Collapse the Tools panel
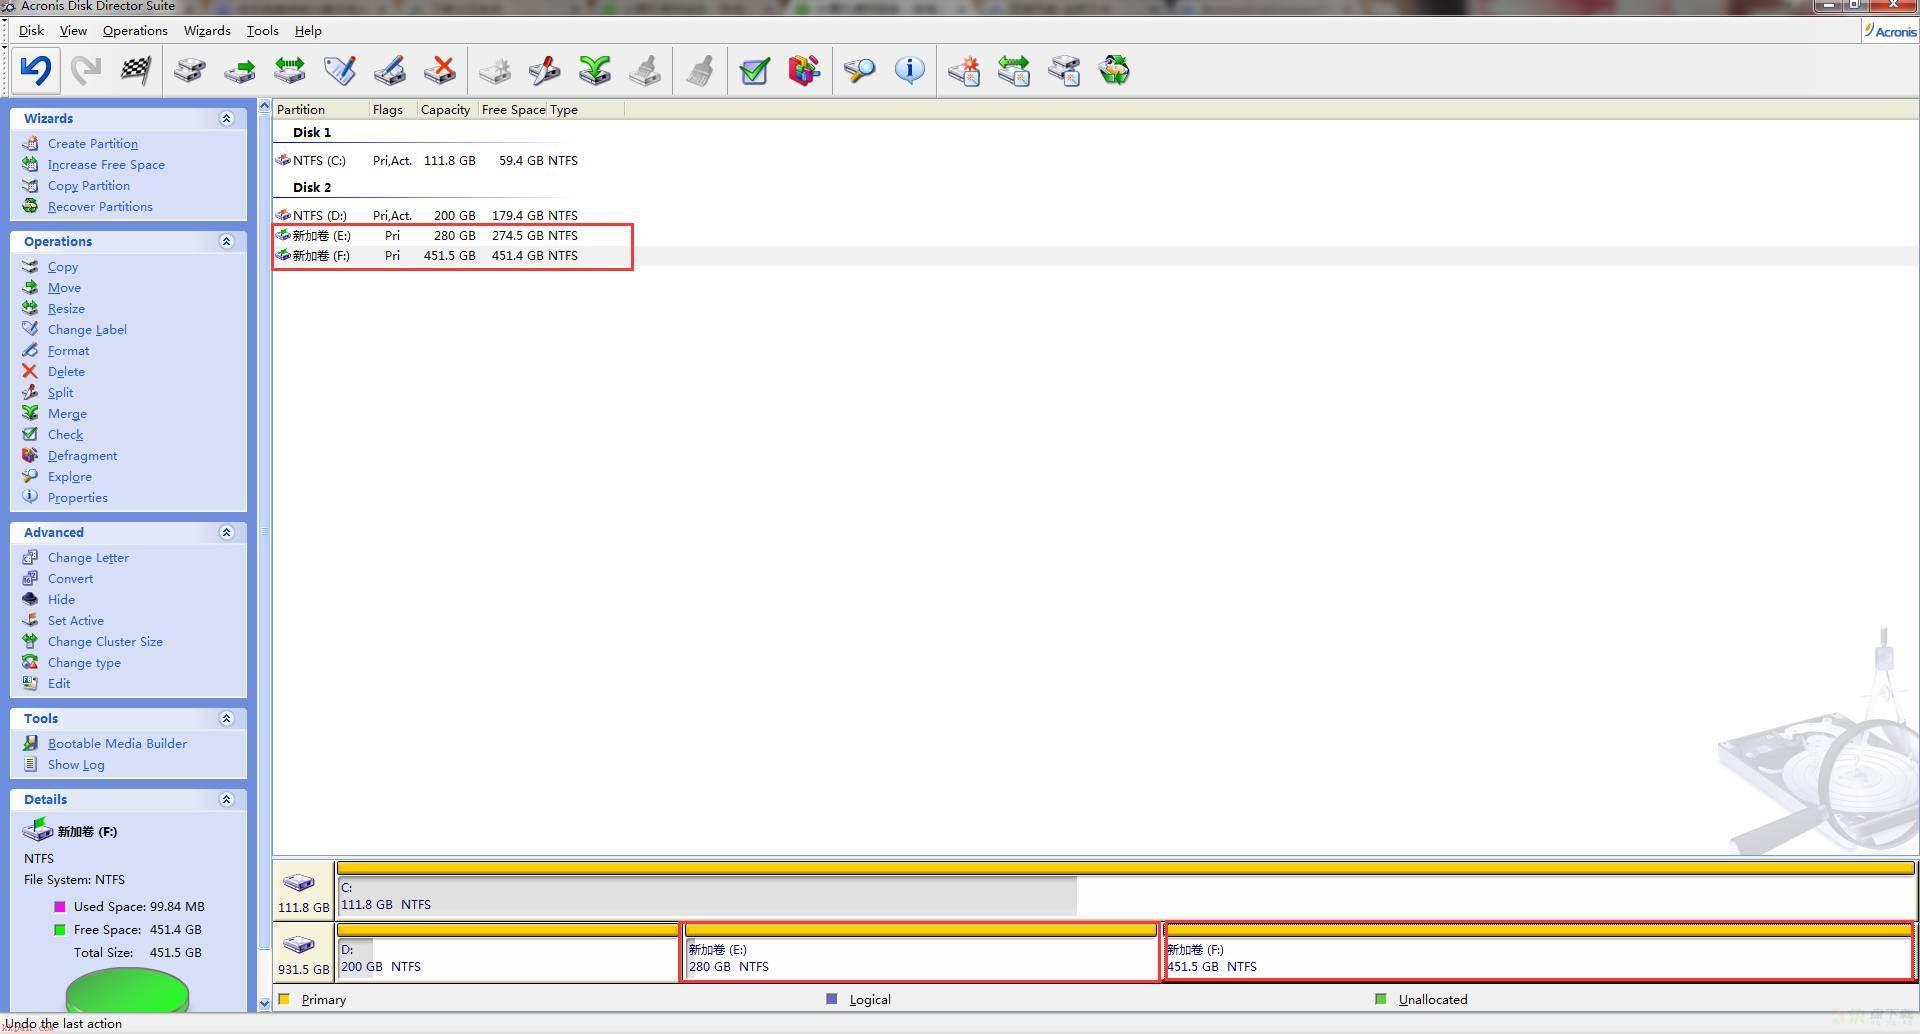The width and height of the screenshot is (1920, 1034). point(226,718)
